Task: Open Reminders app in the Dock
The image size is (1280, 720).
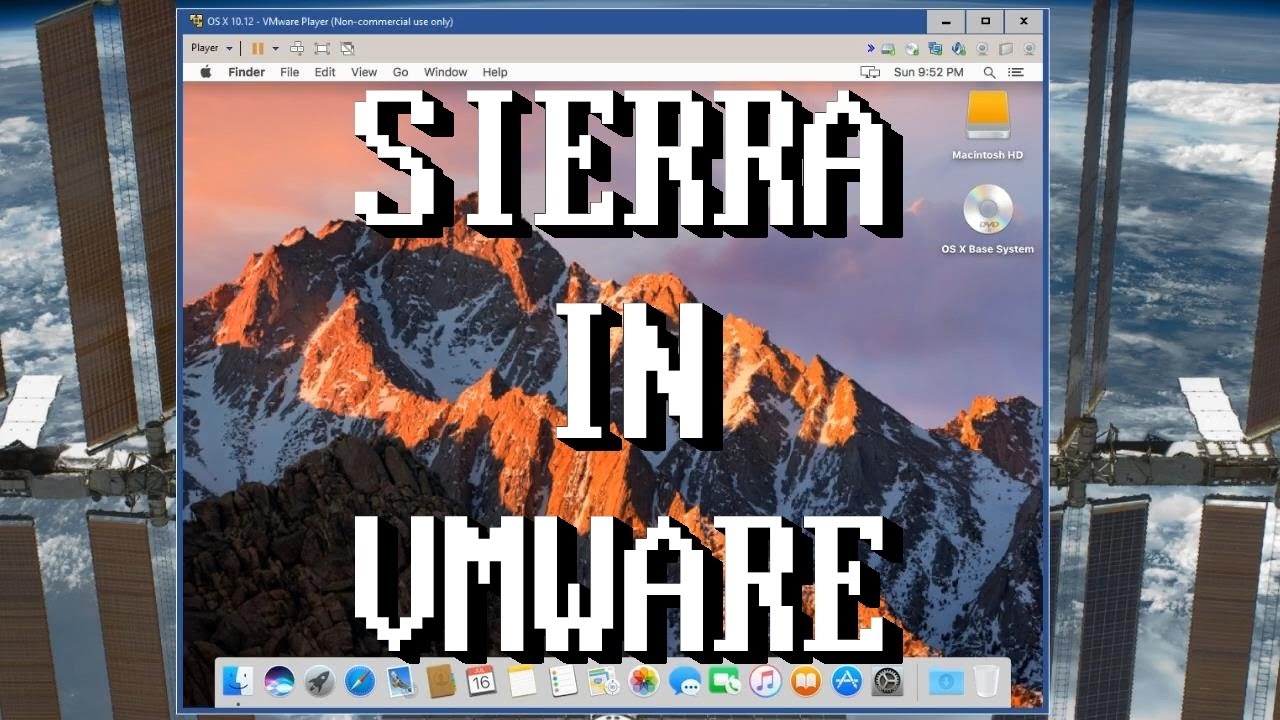Action: (563, 681)
